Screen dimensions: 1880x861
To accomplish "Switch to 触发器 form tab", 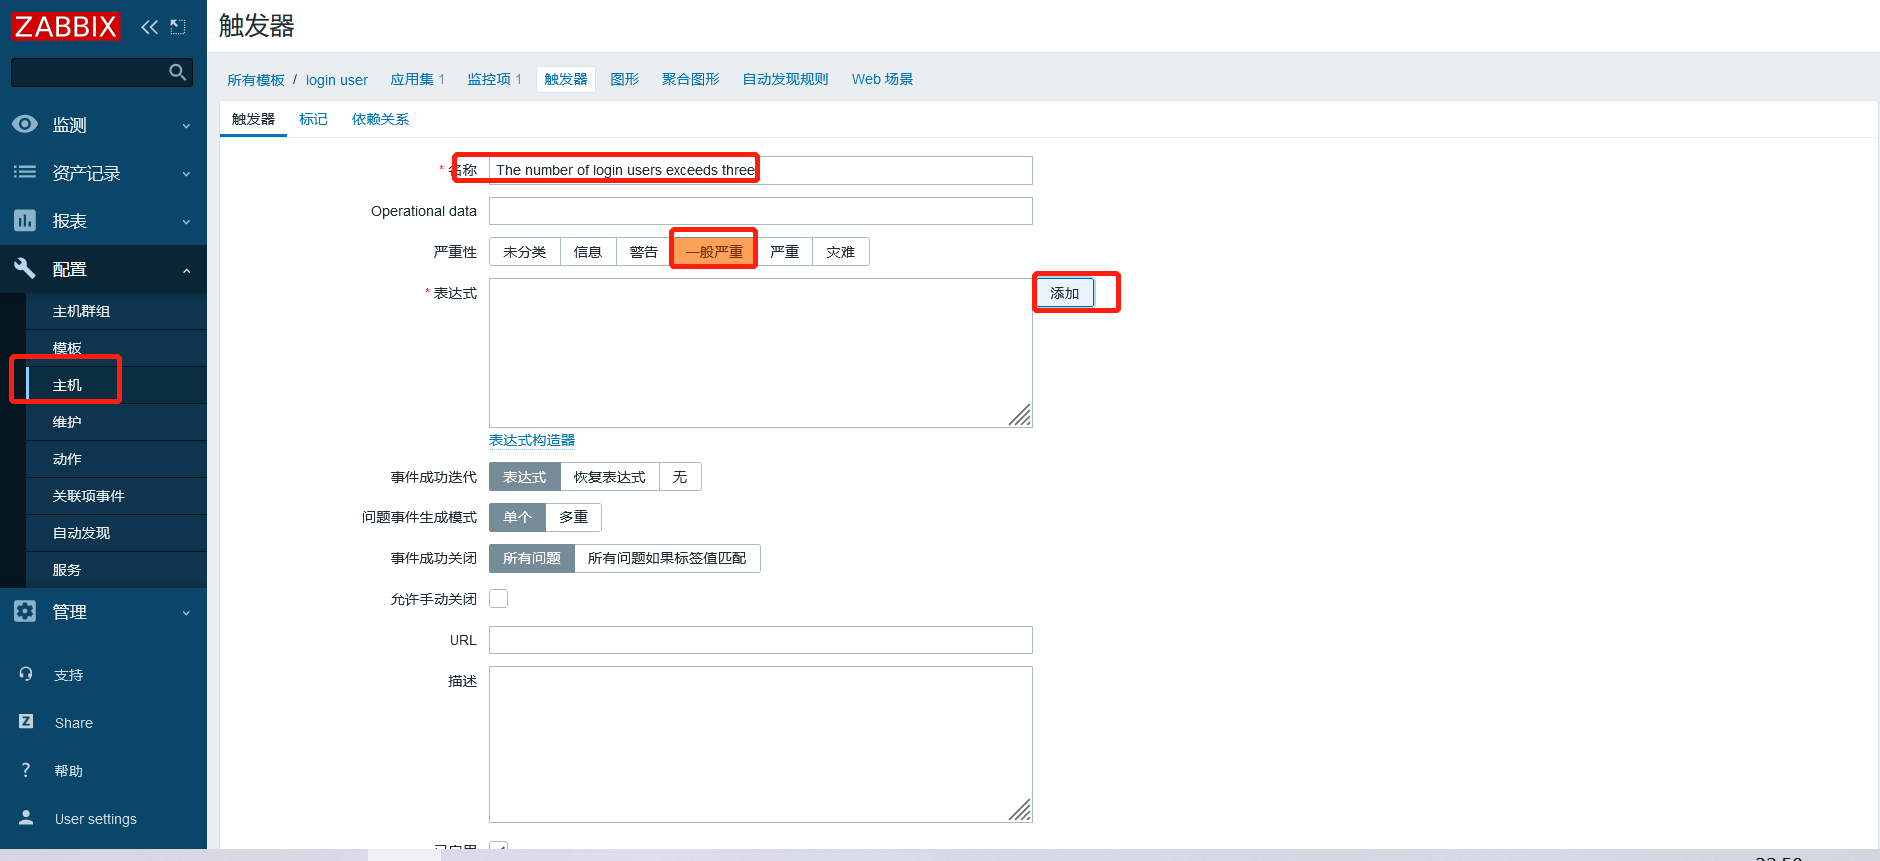I will [x=253, y=119].
